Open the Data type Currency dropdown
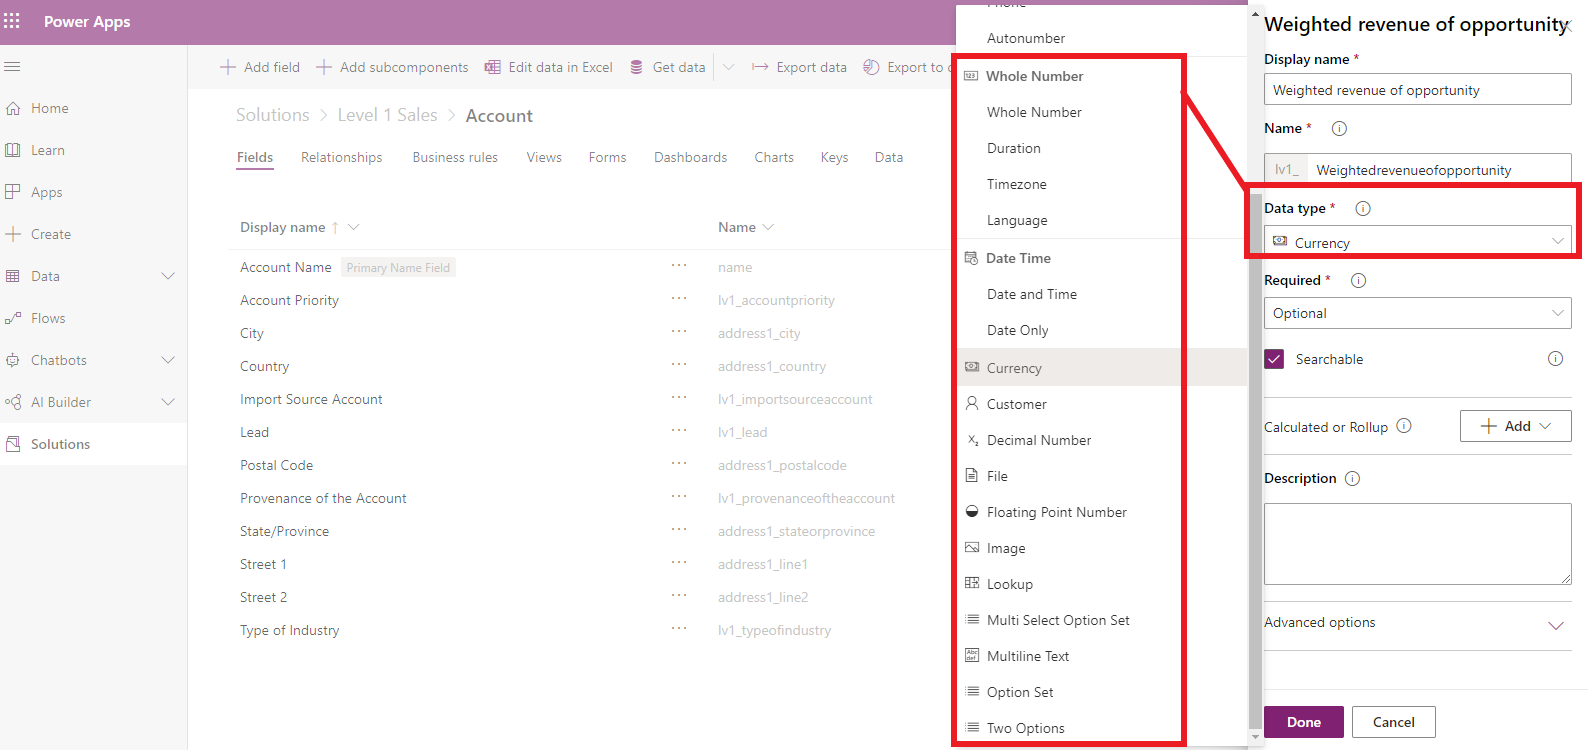1588x750 pixels. click(1418, 241)
